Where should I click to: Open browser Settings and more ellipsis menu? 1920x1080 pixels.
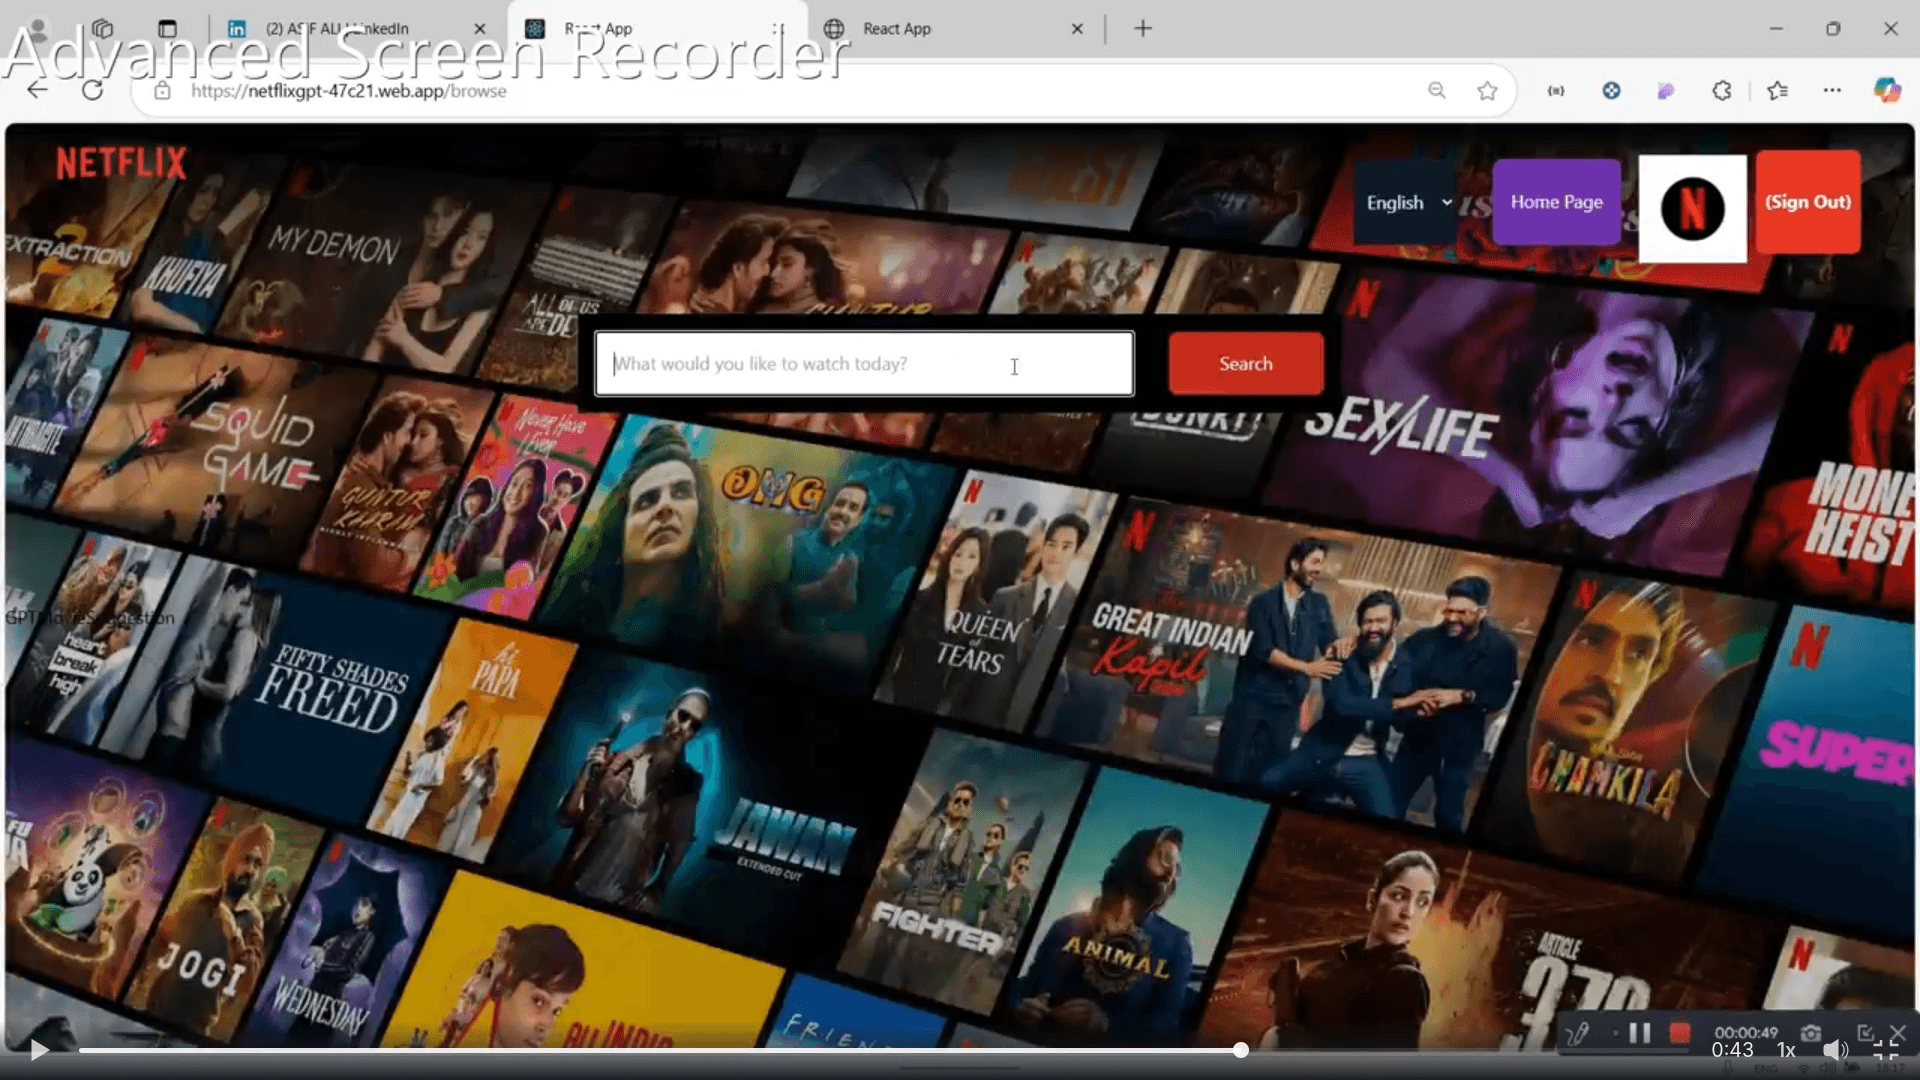(1832, 91)
